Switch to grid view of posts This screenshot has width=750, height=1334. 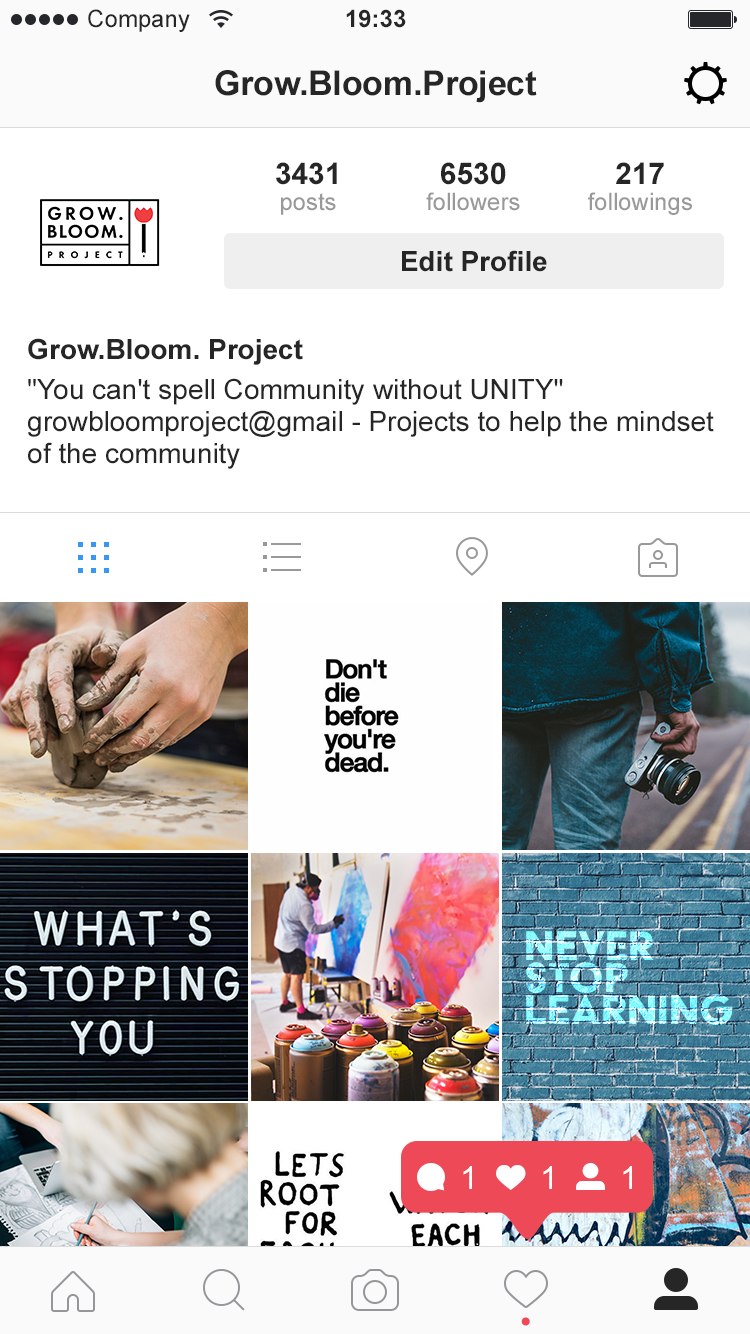tap(93, 557)
